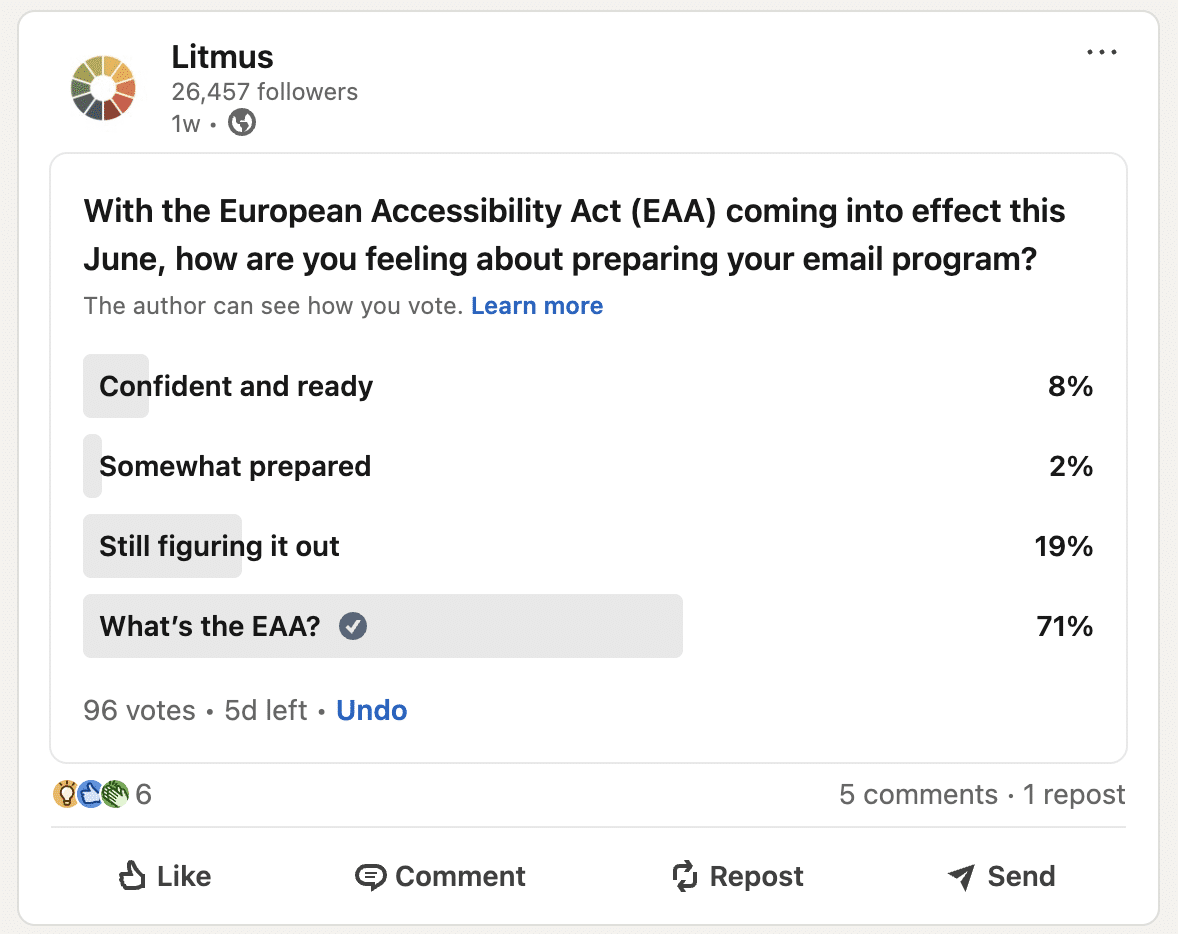Click the clapping hands reaction icon
This screenshot has width=1178, height=934.
click(x=115, y=794)
